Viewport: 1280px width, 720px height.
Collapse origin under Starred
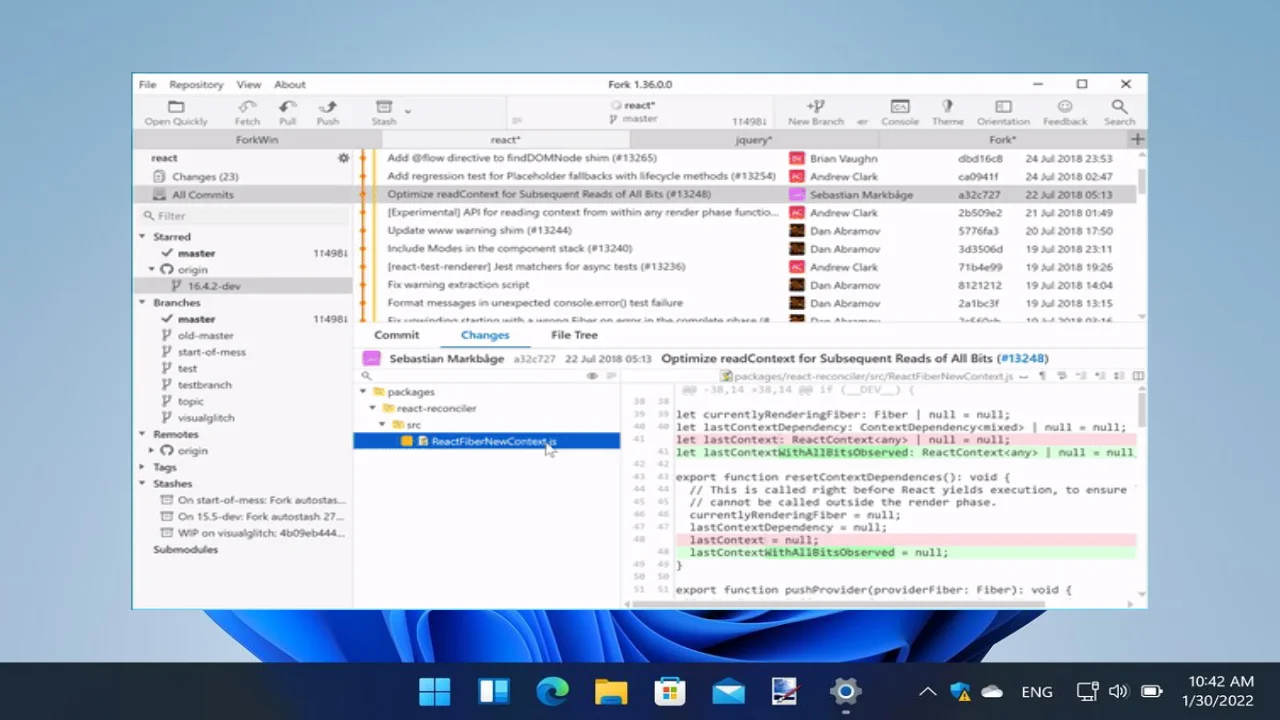(x=152, y=269)
